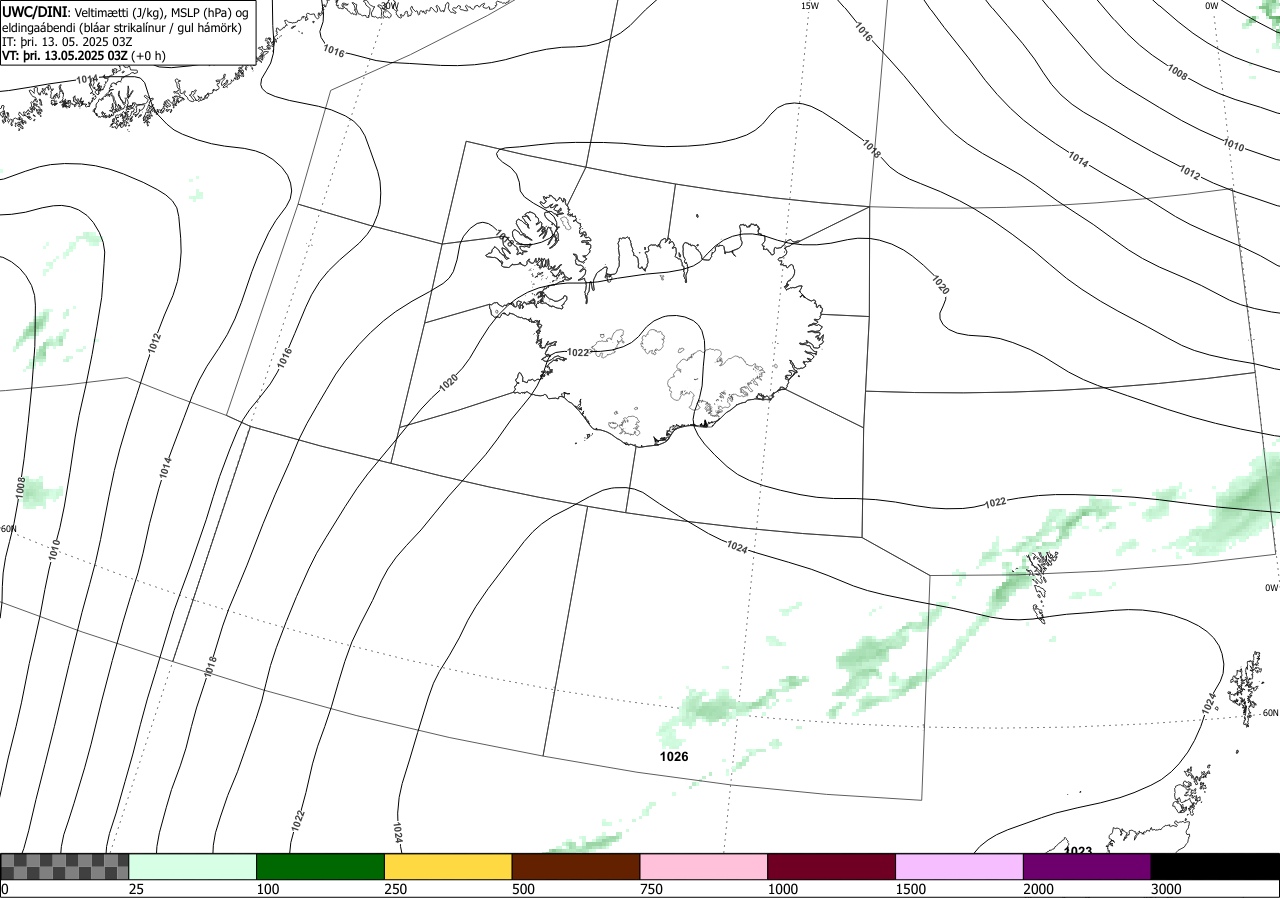Select the legend value "1000"
1280x898 pixels.
click(783, 889)
